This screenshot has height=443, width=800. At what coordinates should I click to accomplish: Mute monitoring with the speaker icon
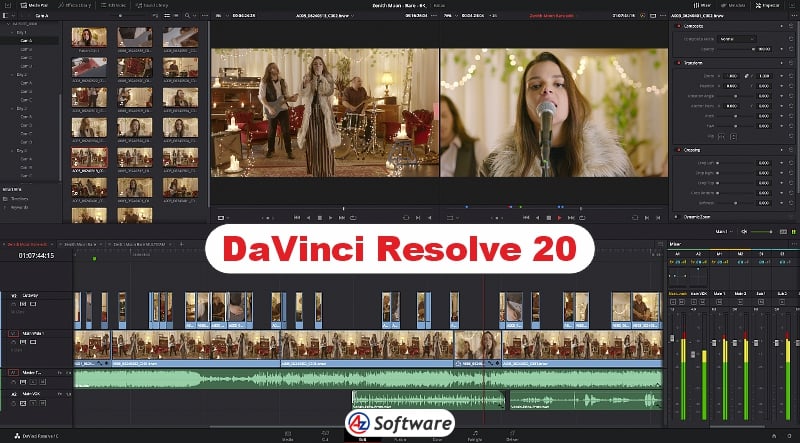744,232
